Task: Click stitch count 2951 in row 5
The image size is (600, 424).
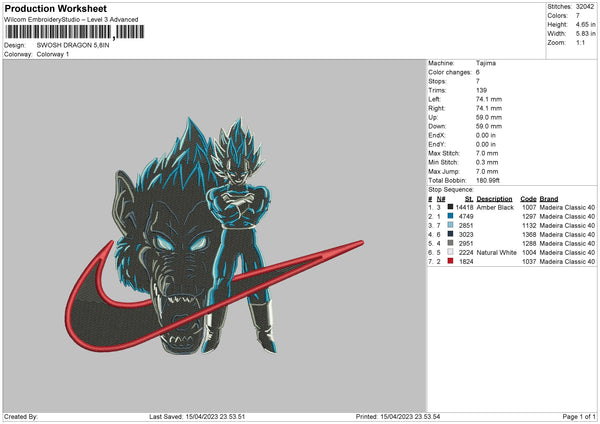Action: 466,243
